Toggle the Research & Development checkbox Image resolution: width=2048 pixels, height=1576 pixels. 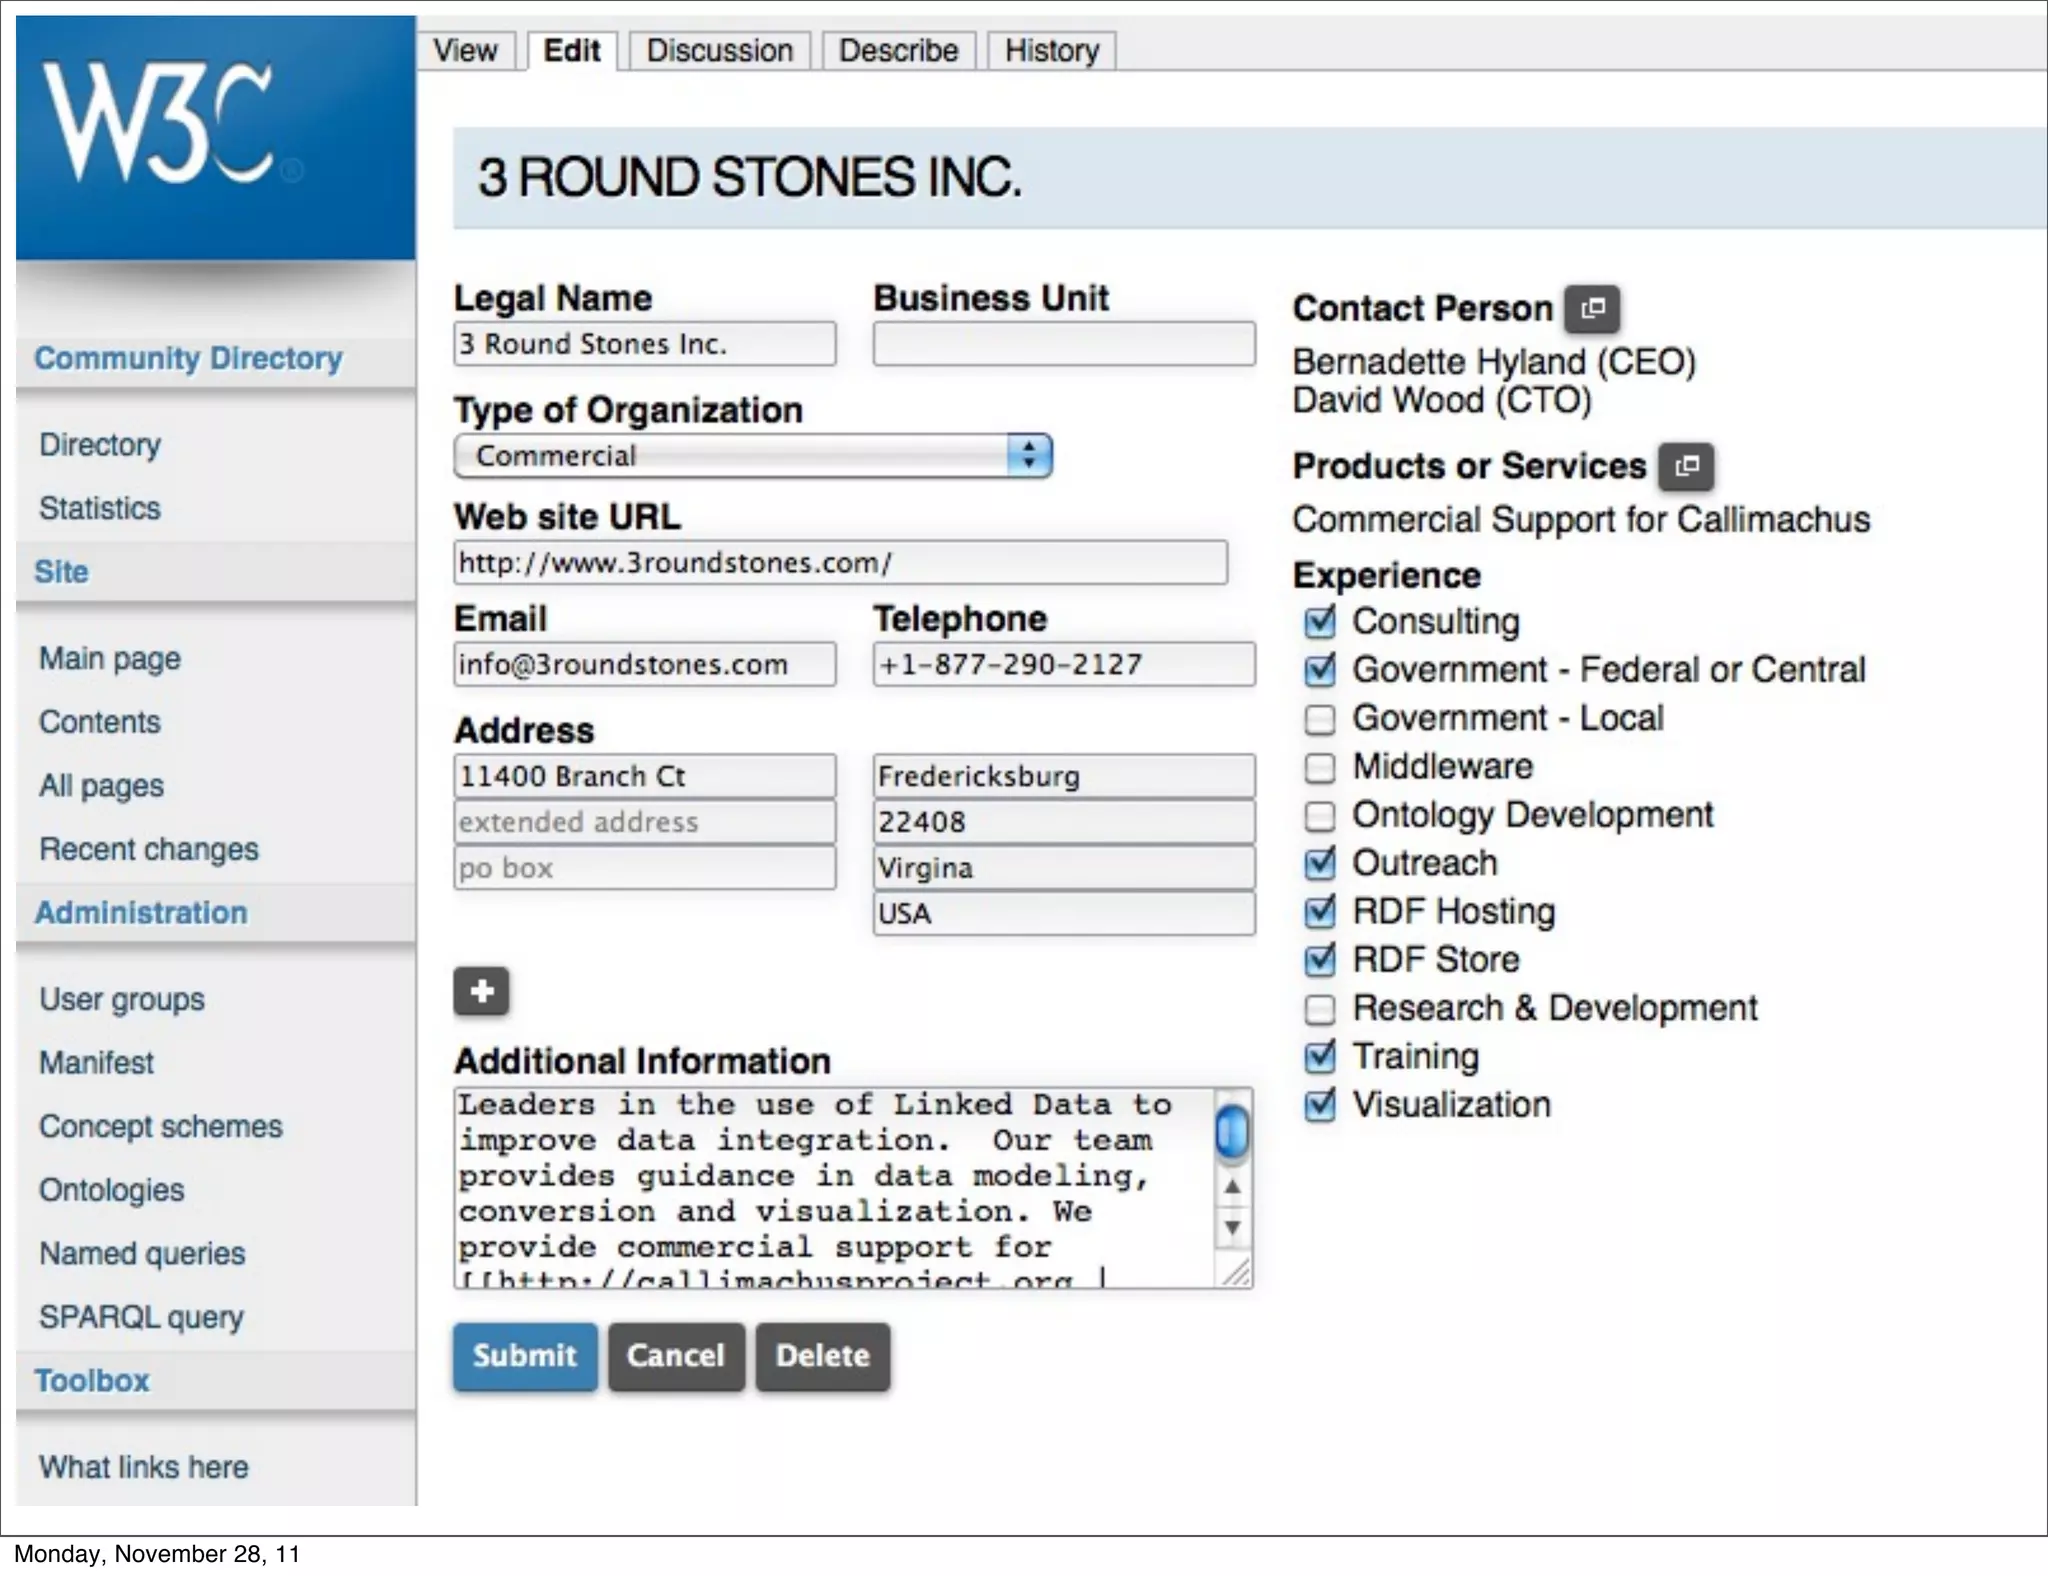tap(1320, 1009)
